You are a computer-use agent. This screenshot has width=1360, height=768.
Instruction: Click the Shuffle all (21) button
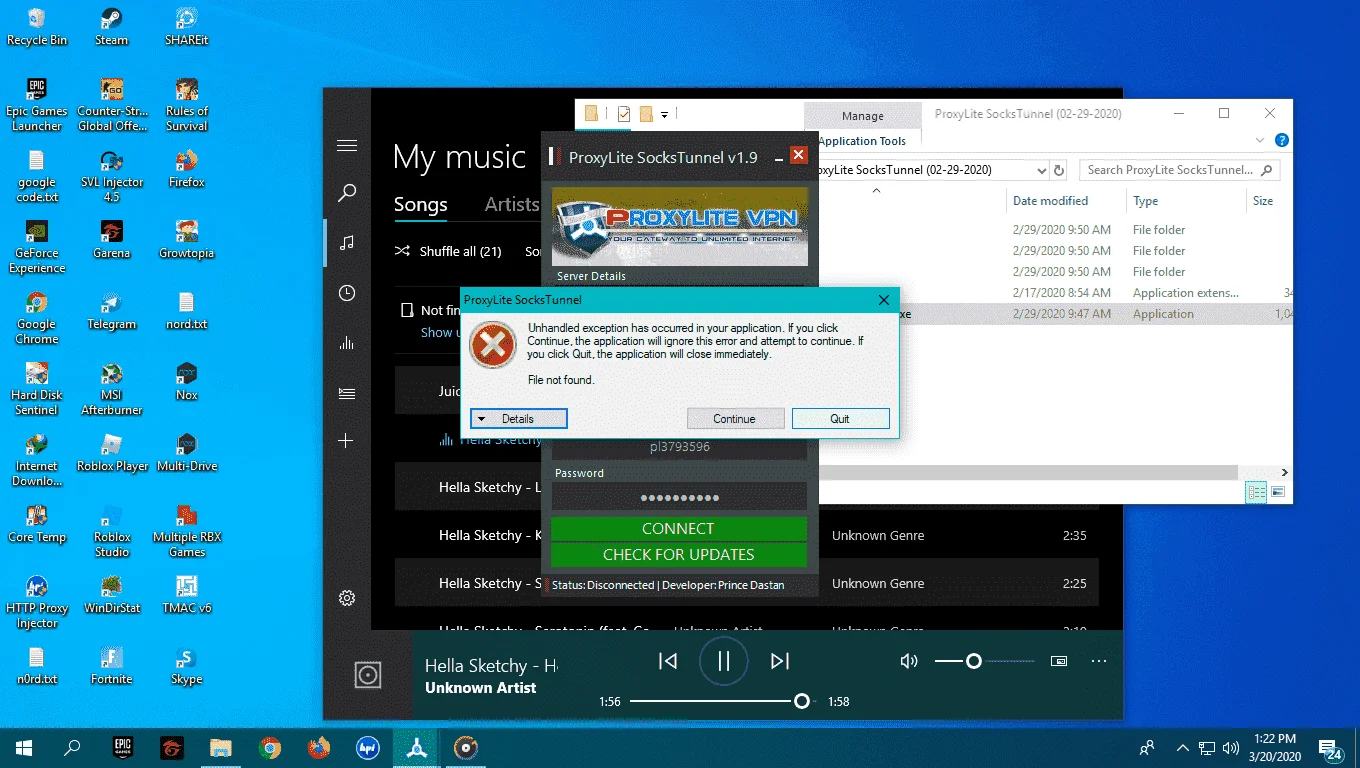click(448, 251)
